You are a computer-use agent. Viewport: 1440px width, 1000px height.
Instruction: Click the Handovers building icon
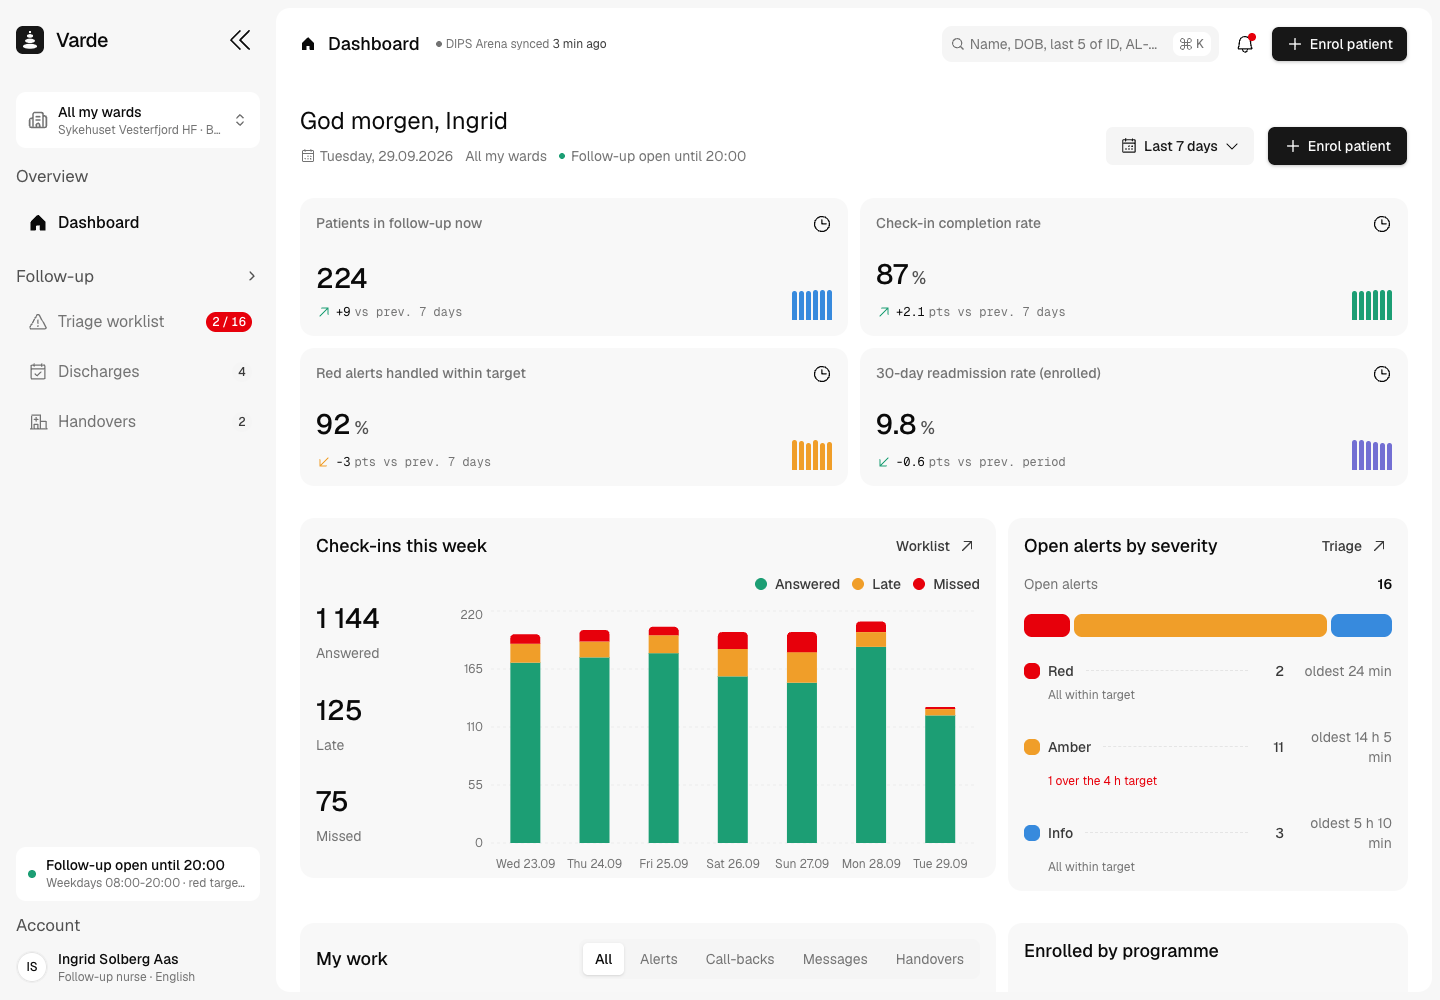[x=38, y=422]
